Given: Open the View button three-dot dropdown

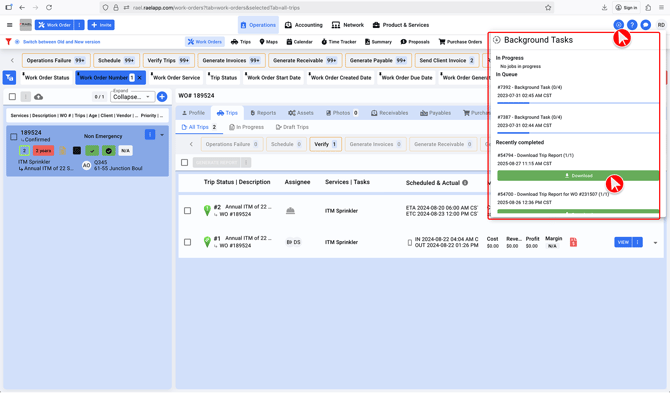Looking at the screenshot, I should click(638, 242).
